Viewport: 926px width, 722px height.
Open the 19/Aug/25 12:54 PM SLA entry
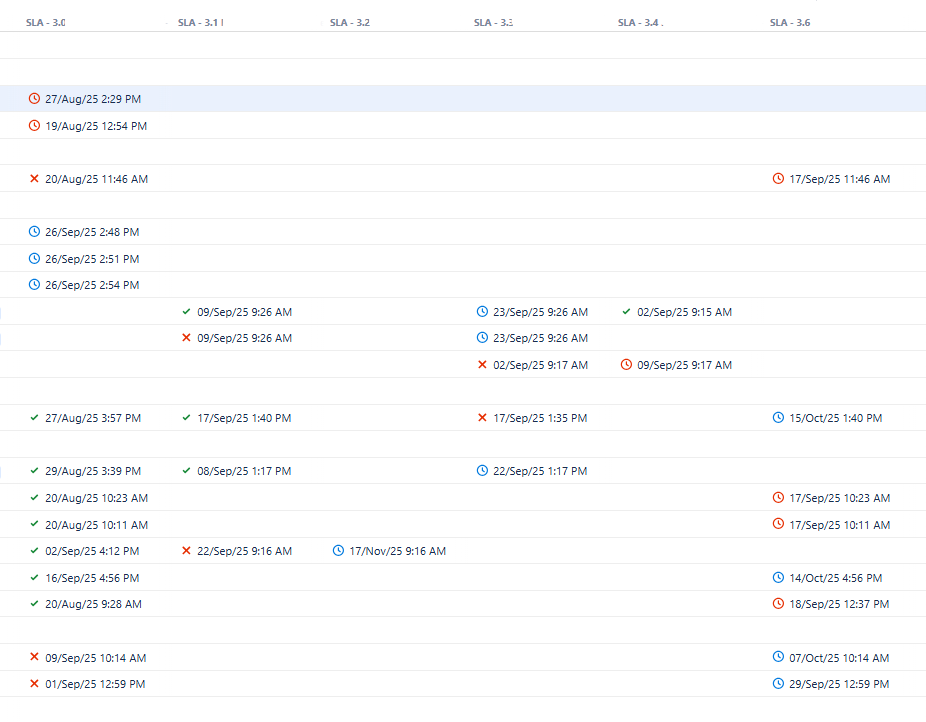point(96,126)
